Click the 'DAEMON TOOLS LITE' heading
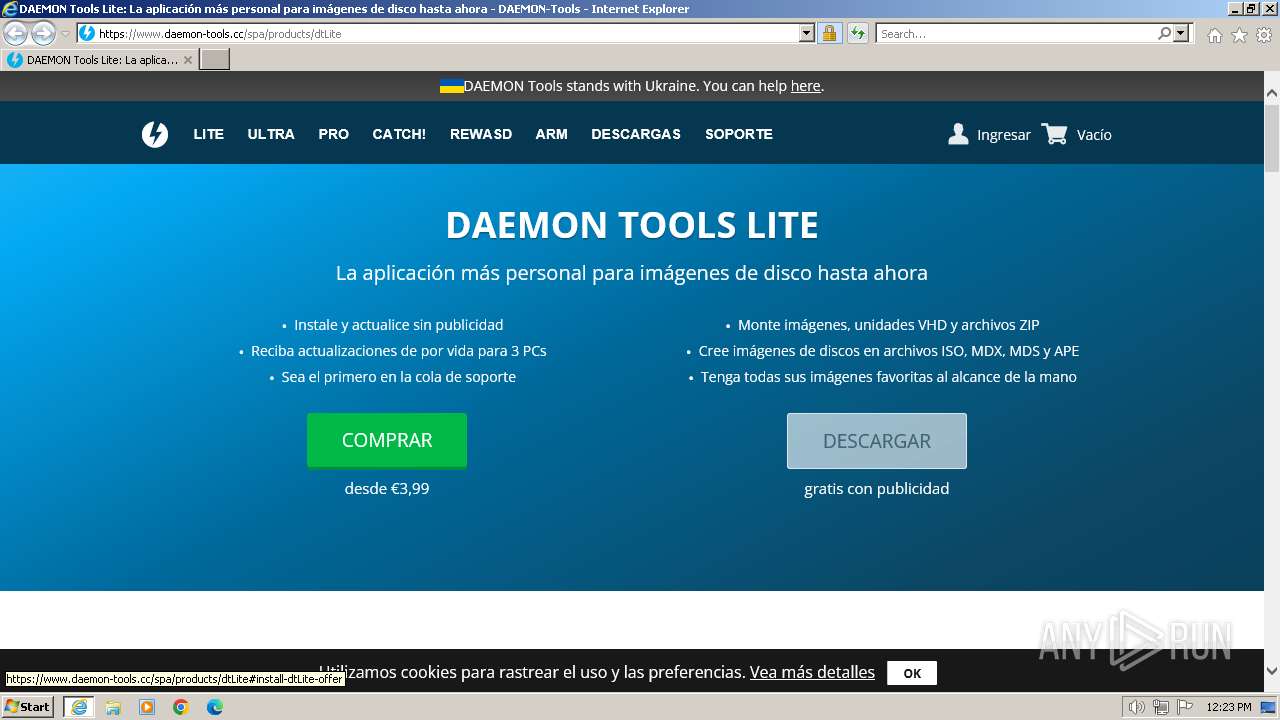This screenshot has width=1280, height=720. coord(632,225)
